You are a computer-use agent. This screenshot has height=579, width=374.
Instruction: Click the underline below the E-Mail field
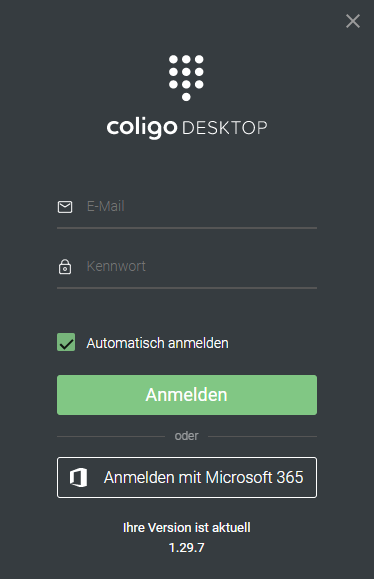point(187,228)
